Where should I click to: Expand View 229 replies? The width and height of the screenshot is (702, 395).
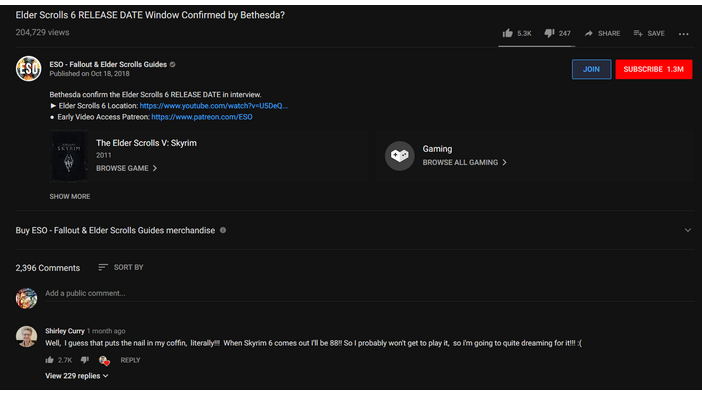77,376
